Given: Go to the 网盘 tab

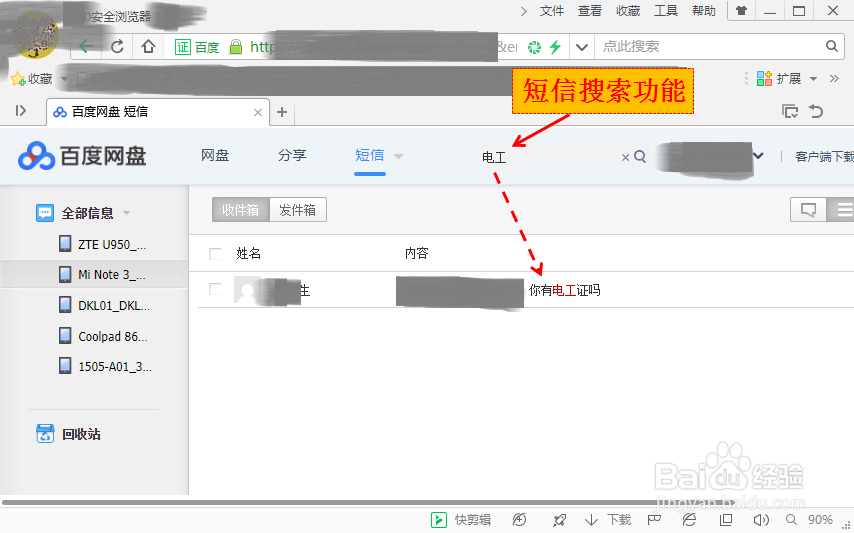Looking at the screenshot, I should [215, 156].
